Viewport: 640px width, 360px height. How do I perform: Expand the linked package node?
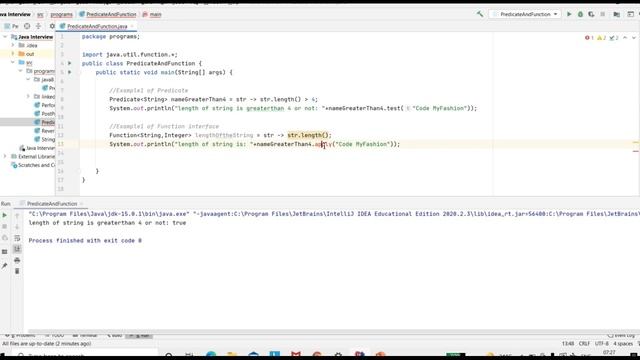pos(28,97)
